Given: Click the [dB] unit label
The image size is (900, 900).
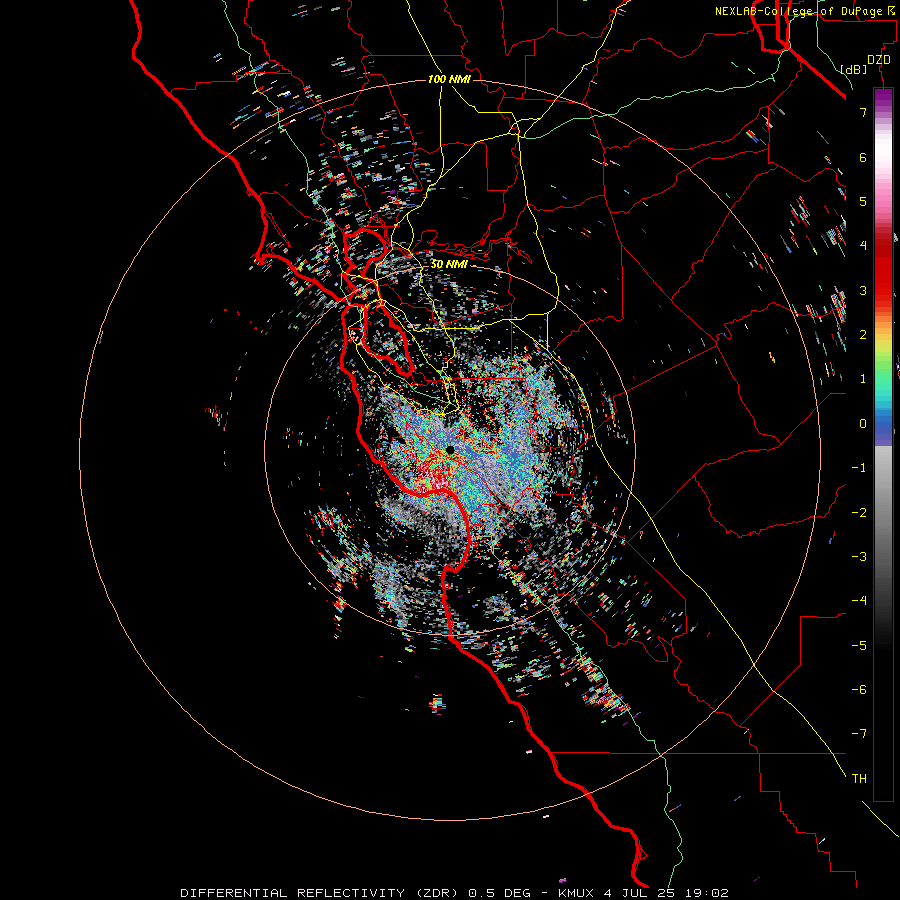Looking at the screenshot, I should point(854,69).
